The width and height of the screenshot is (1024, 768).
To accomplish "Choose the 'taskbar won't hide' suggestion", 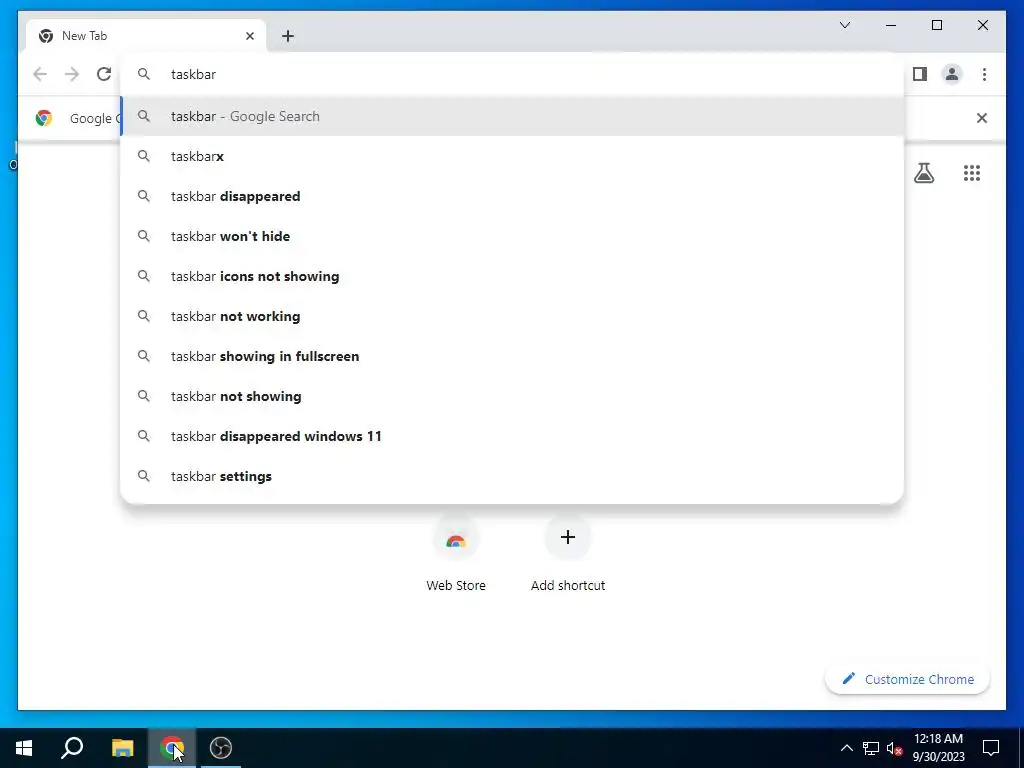I will pyautogui.click(x=513, y=236).
